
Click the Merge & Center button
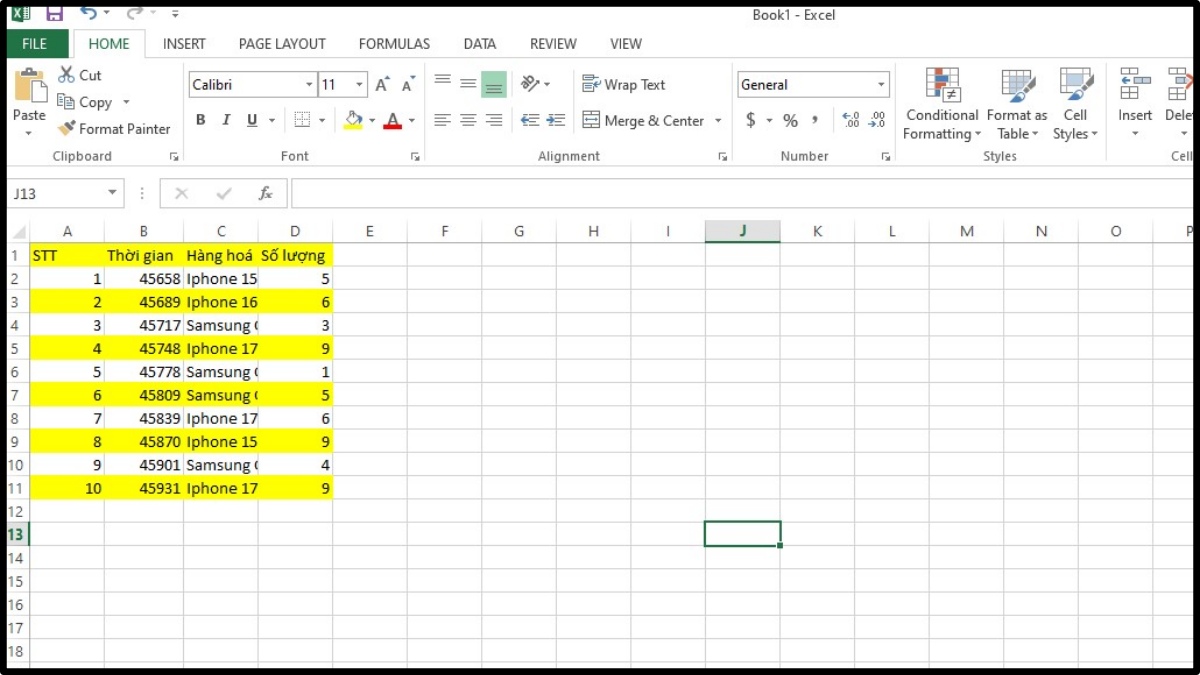coord(643,121)
